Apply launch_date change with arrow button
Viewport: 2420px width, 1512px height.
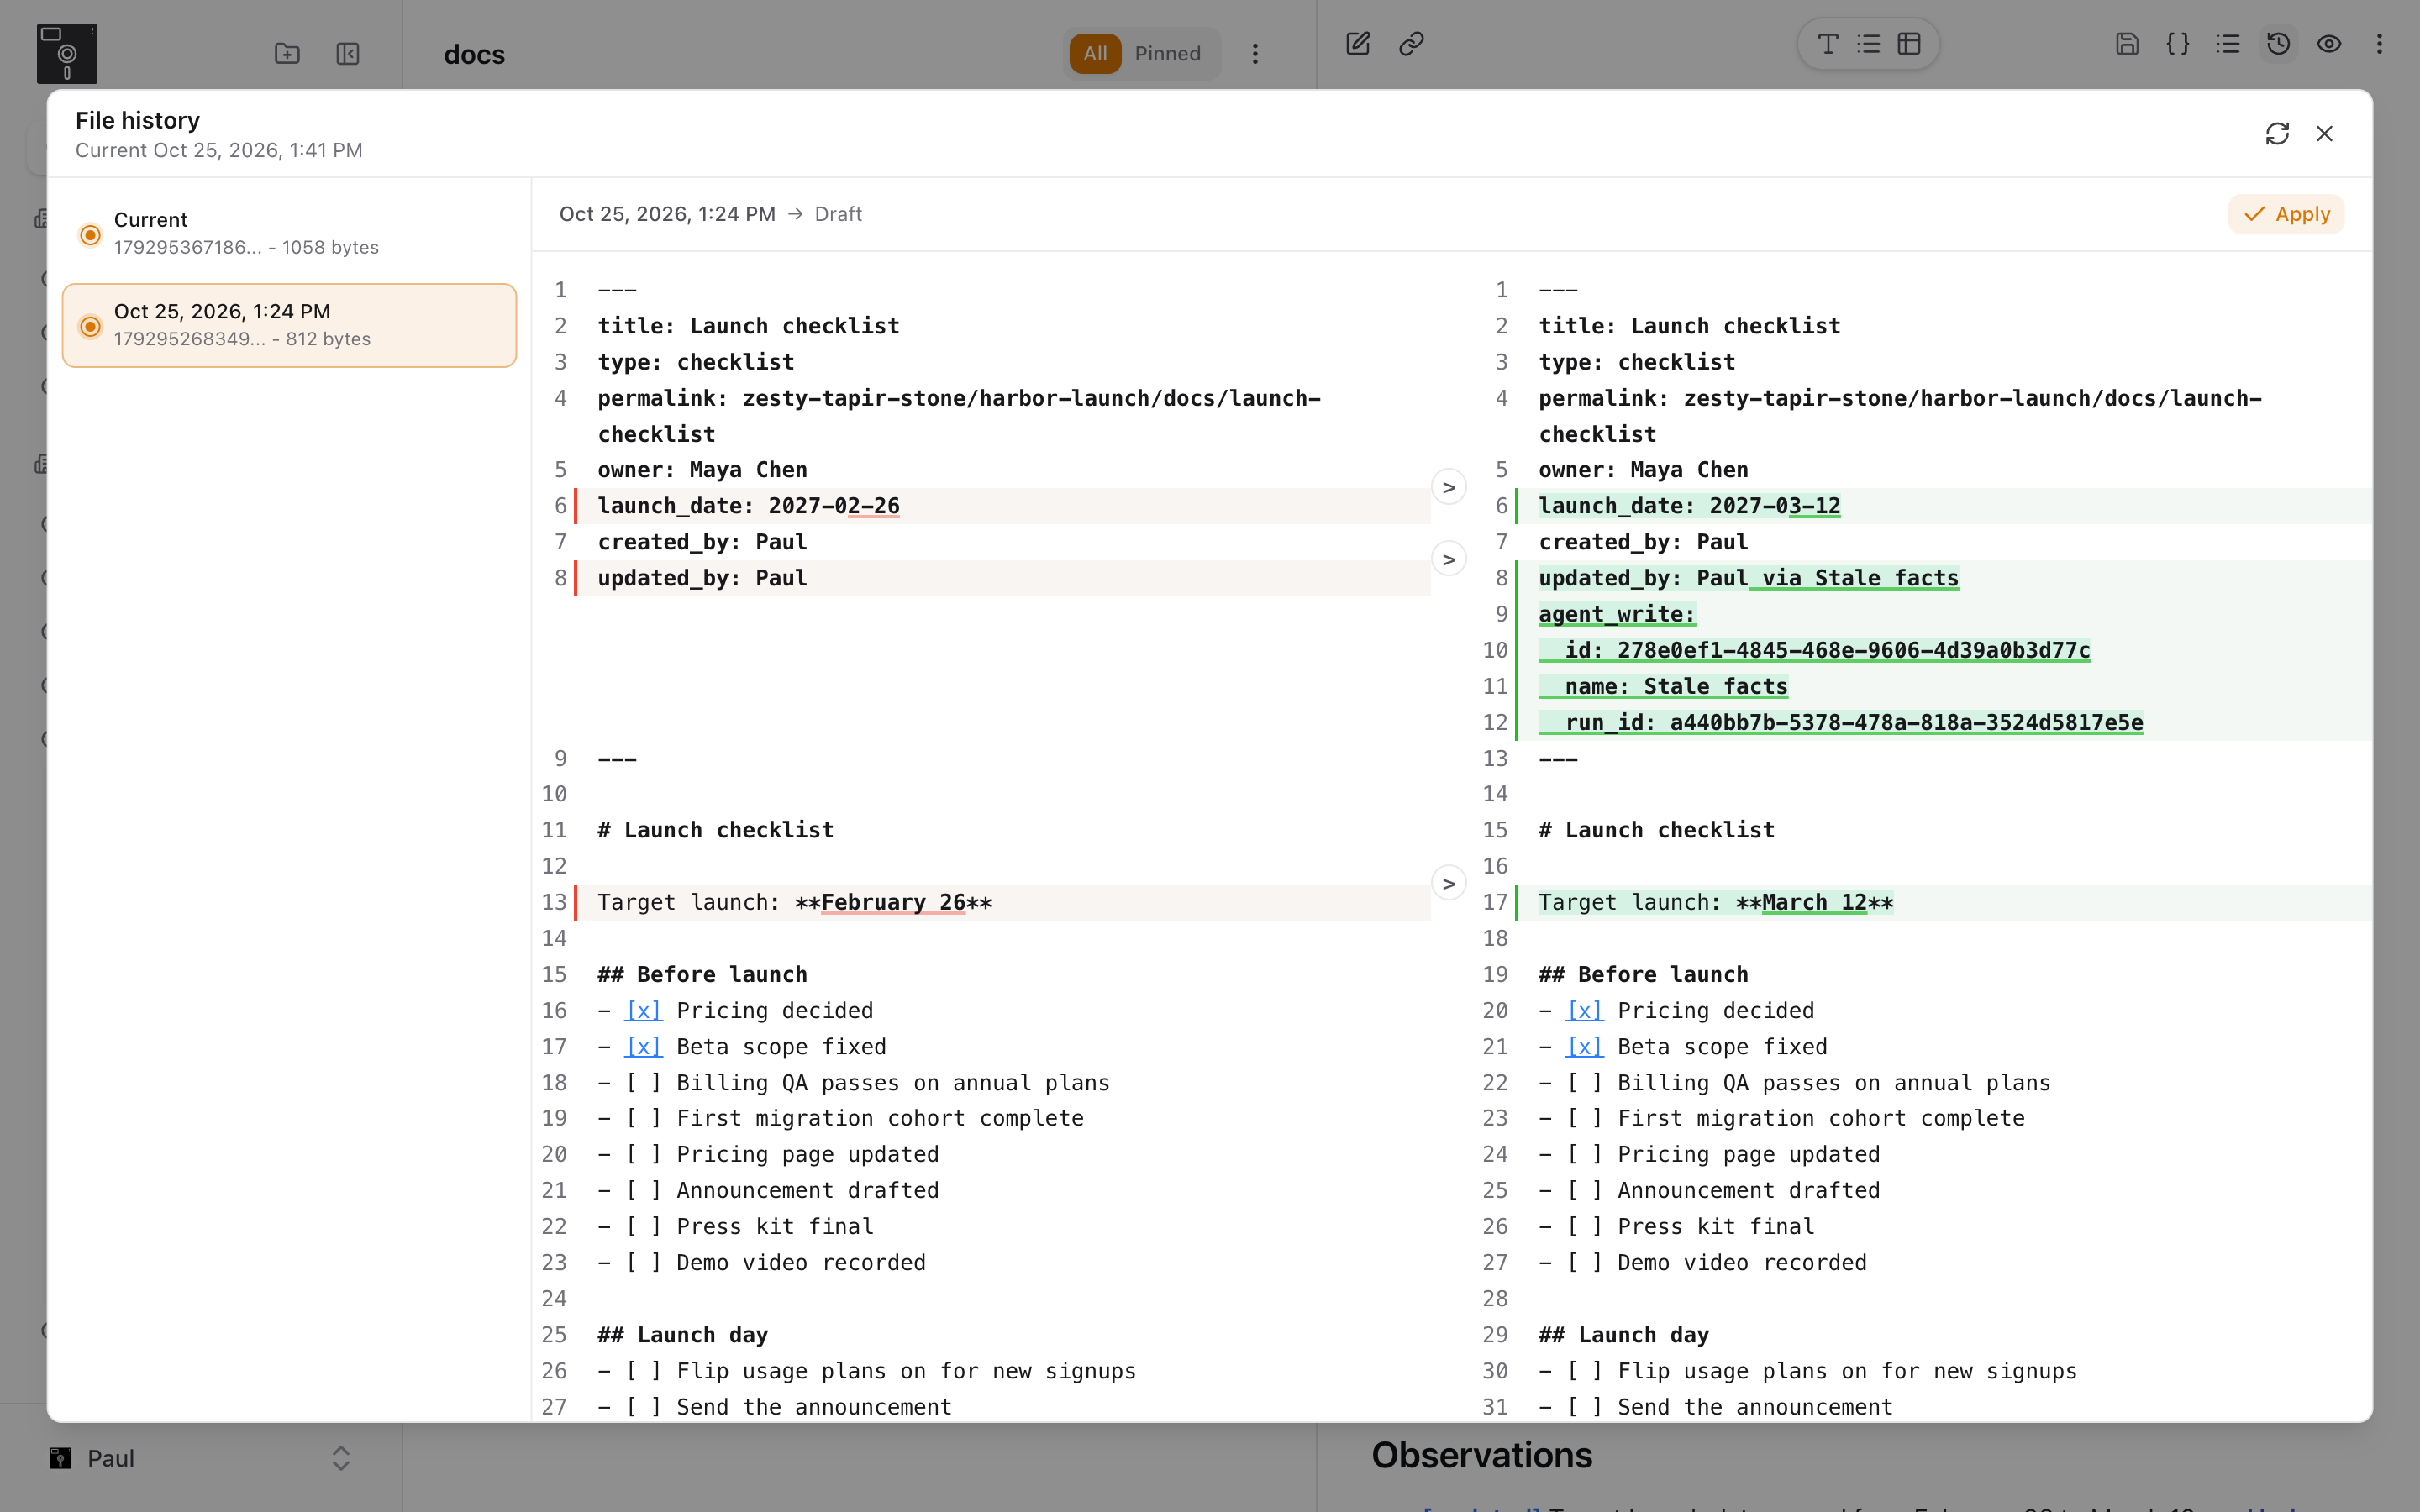[x=1449, y=487]
